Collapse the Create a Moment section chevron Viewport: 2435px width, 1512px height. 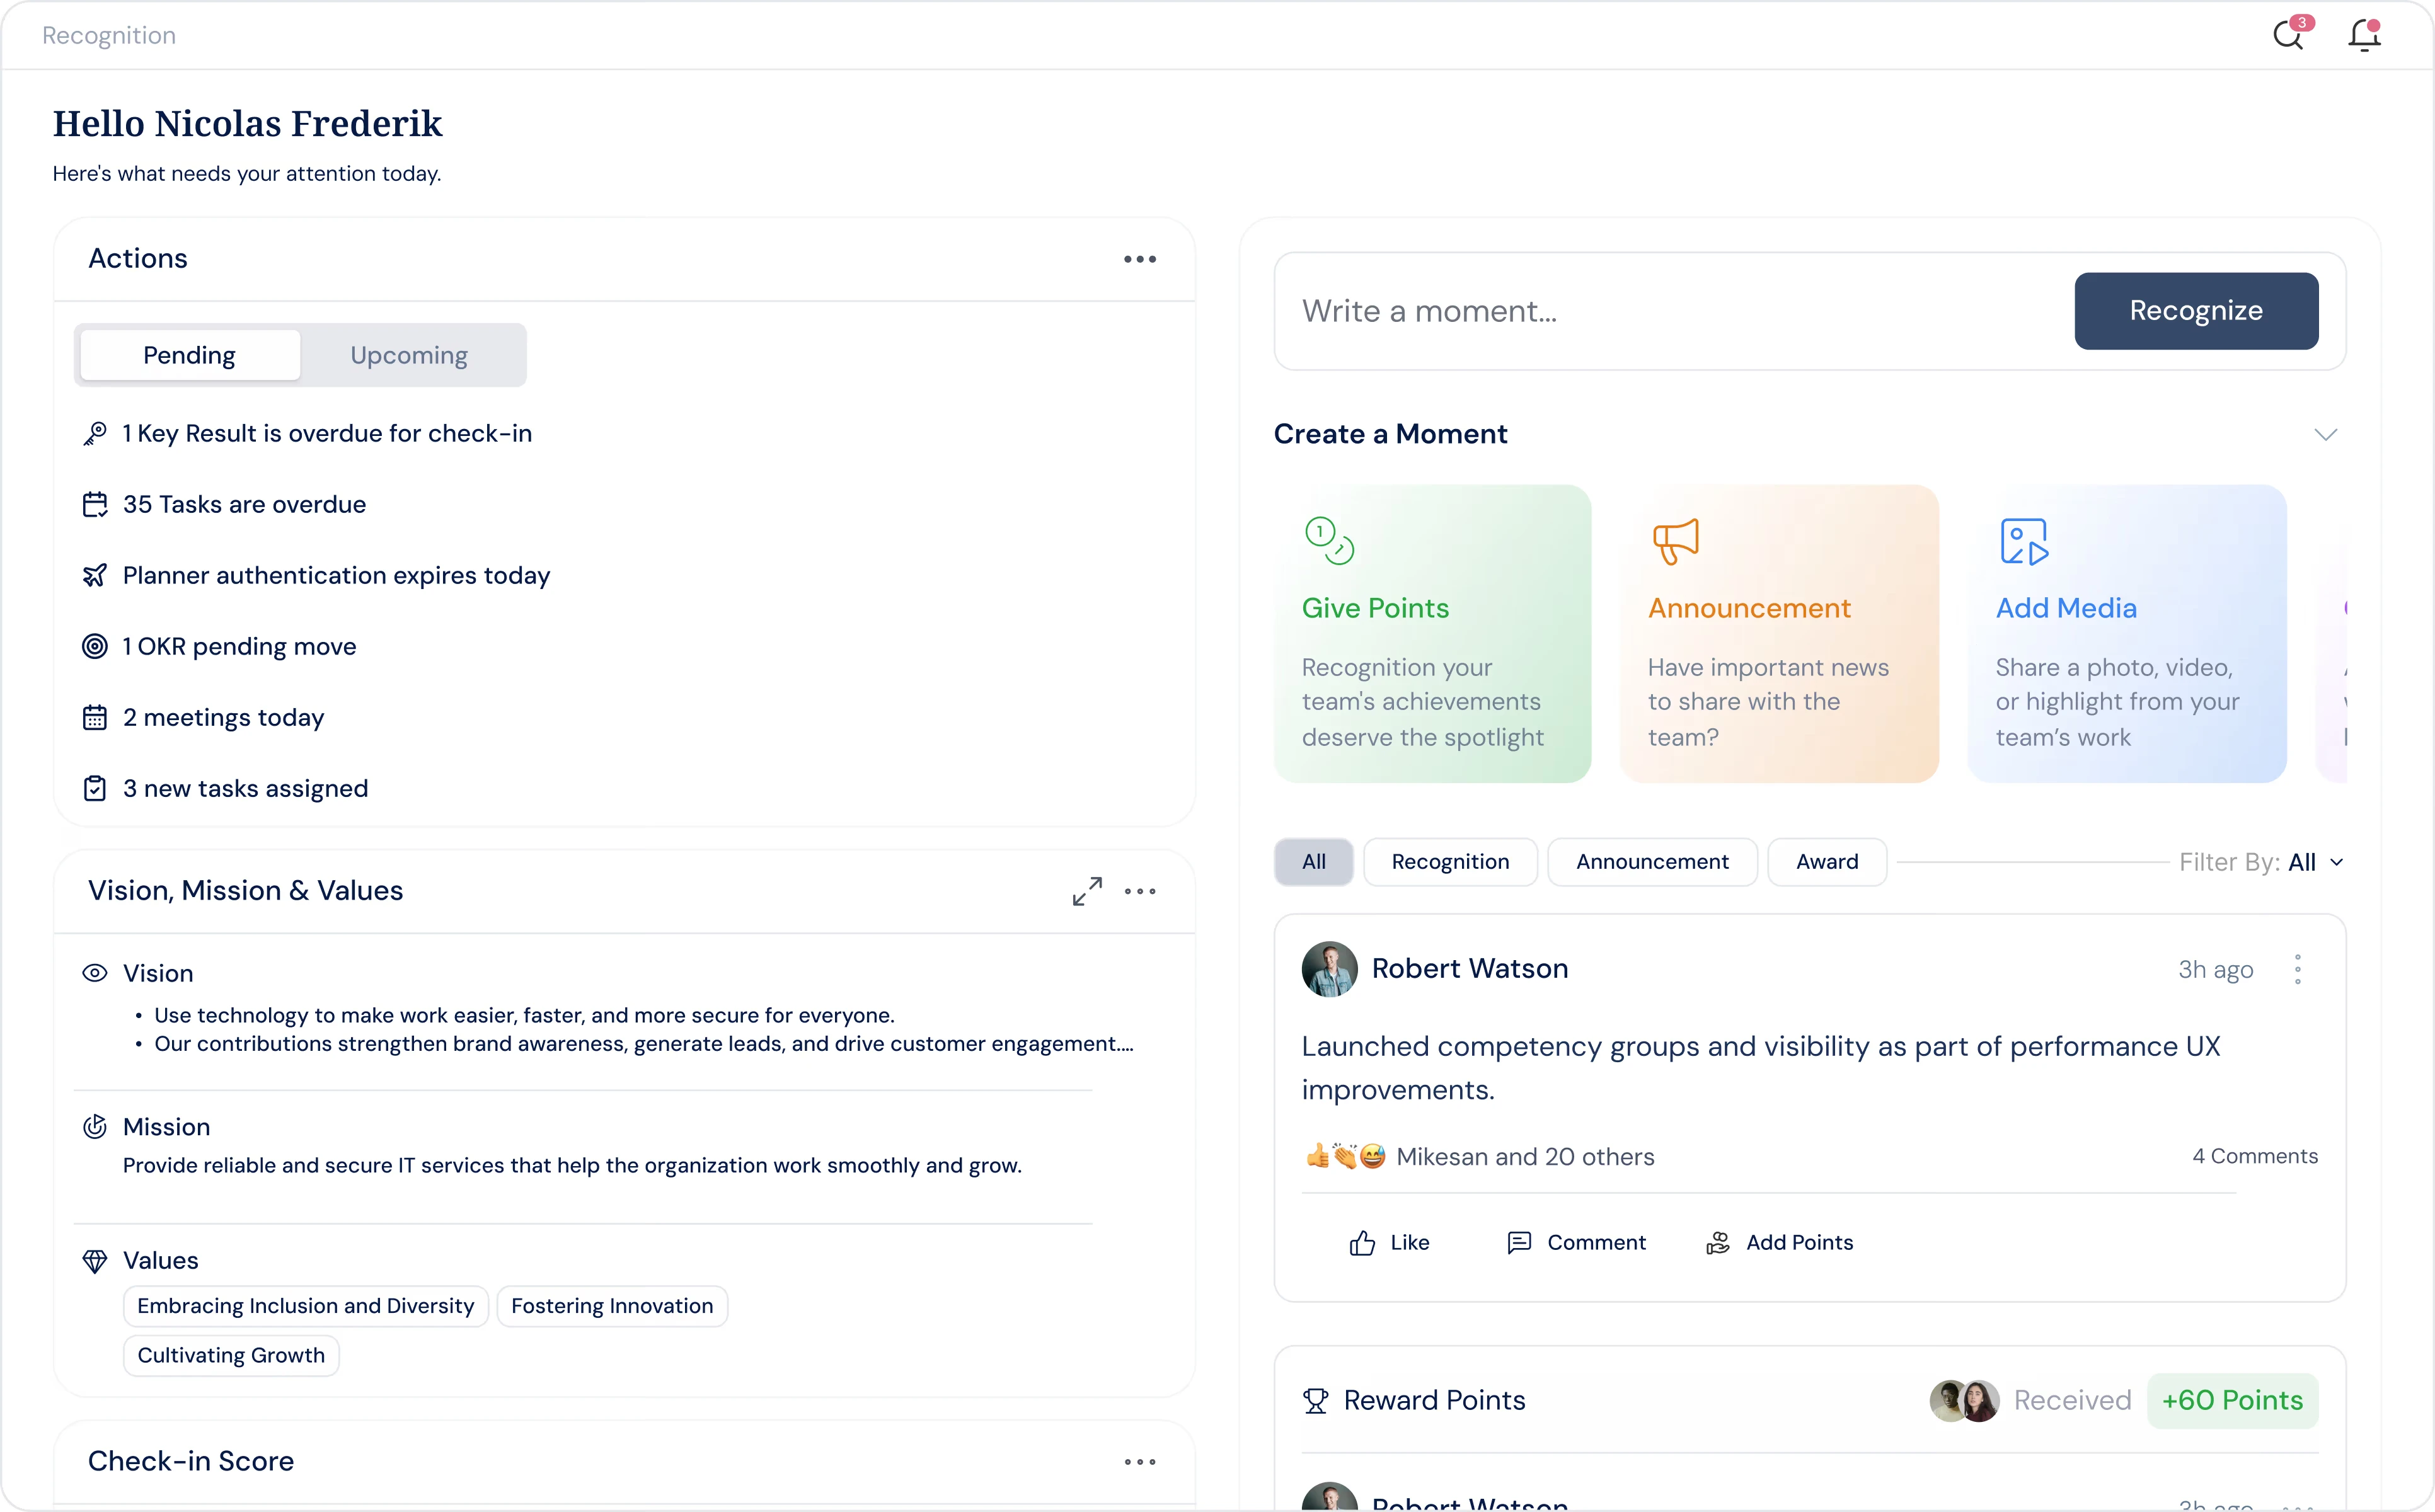2326,435
